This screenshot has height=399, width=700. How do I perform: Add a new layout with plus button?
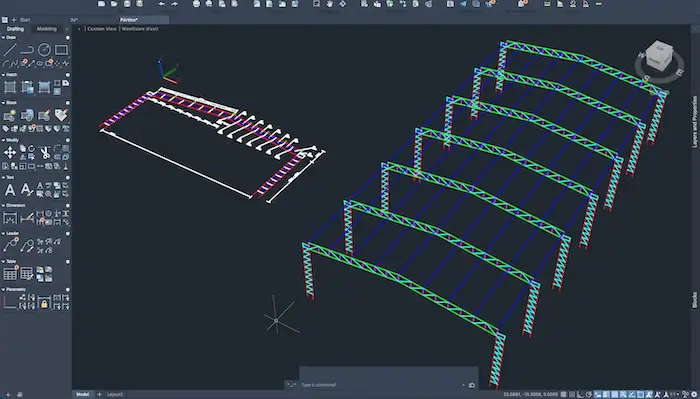point(99,395)
